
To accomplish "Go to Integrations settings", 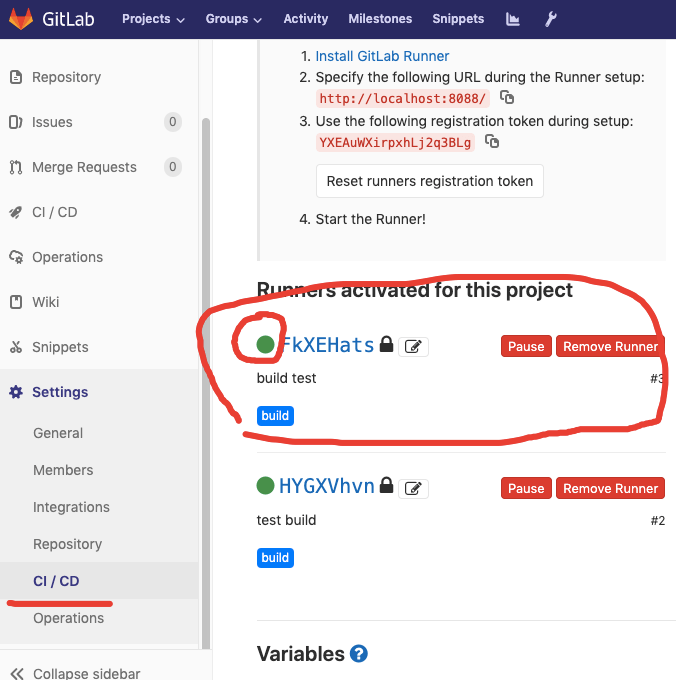I will pyautogui.click(x=72, y=507).
